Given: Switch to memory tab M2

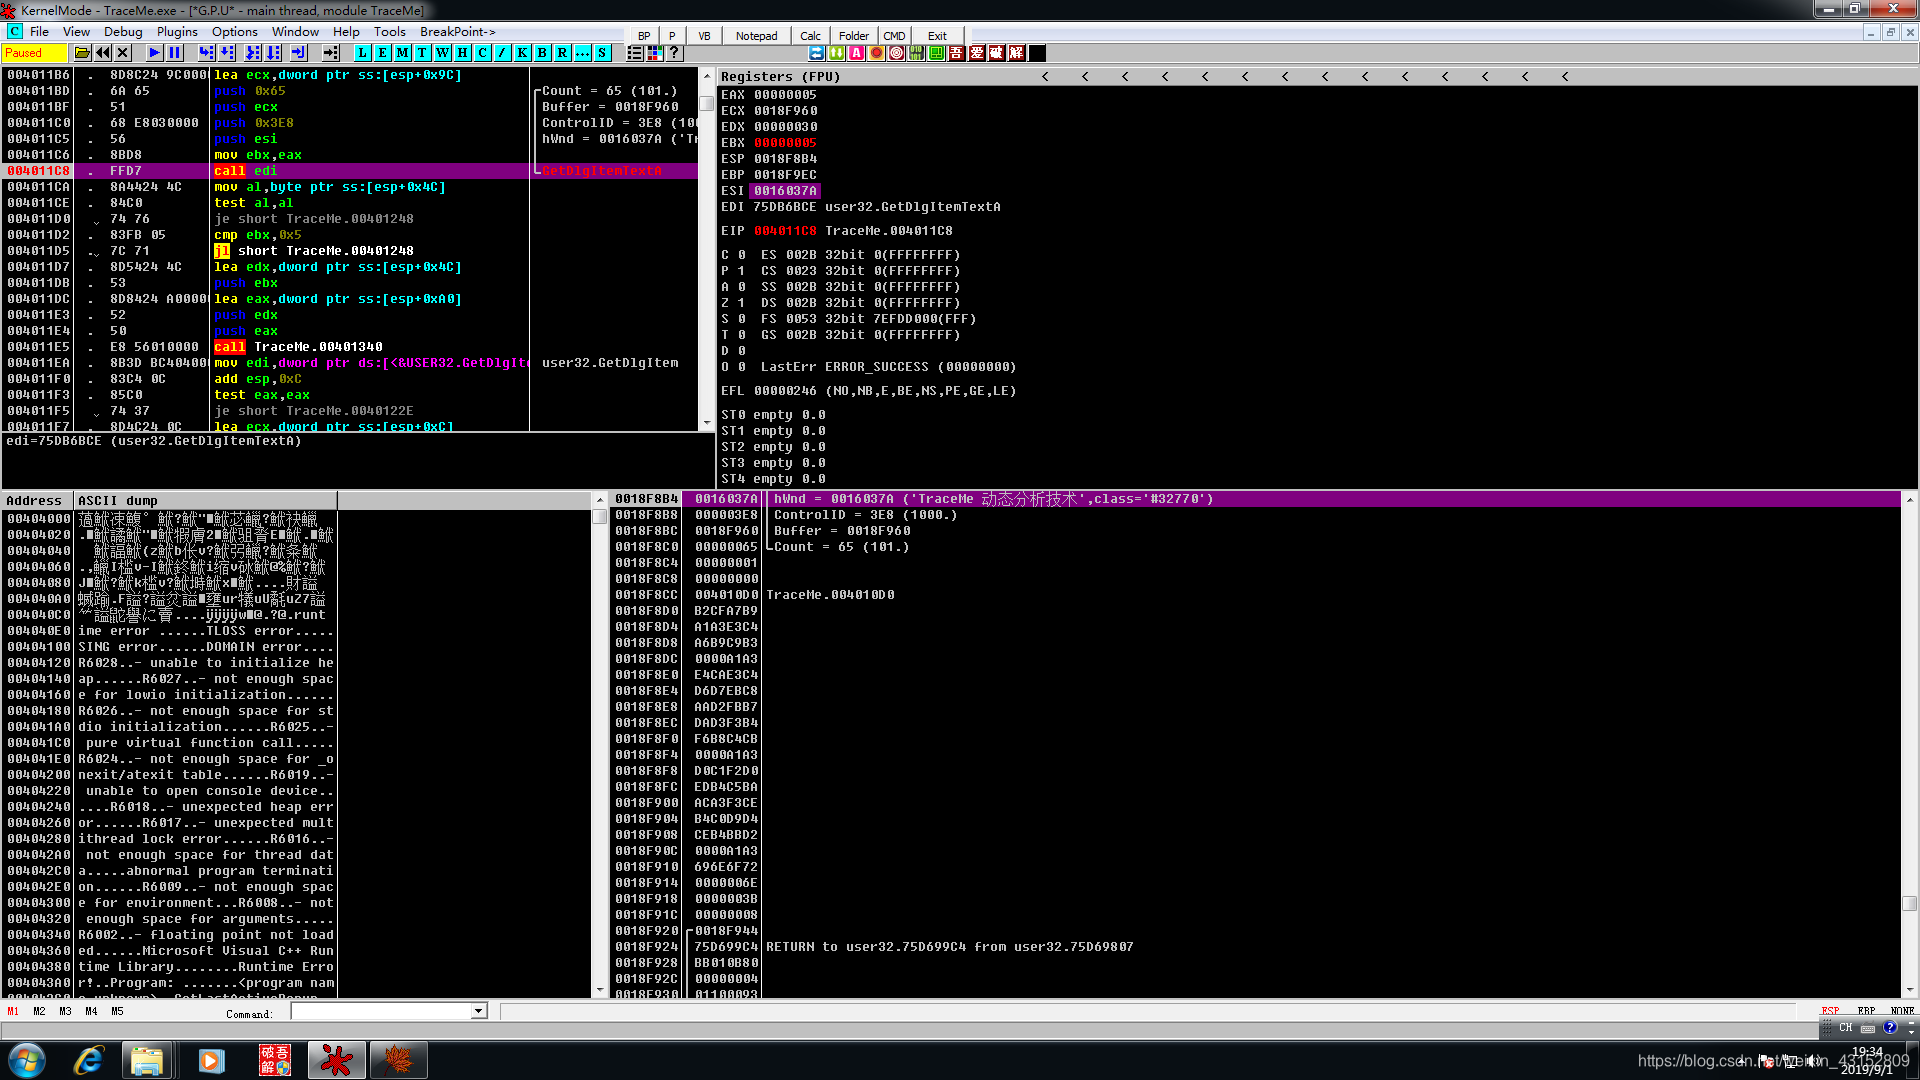Looking at the screenshot, I should (39, 1011).
